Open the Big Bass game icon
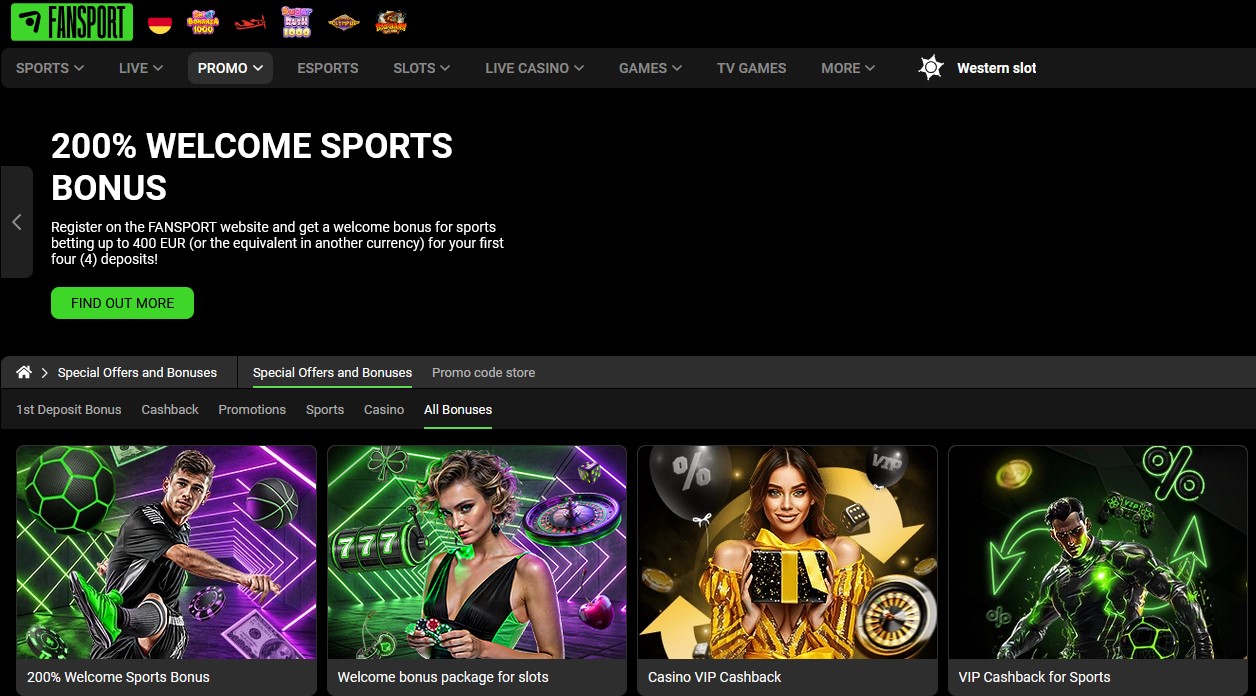Screen dimensions: 1256x696 pyautogui.click(x=391, y=22)
